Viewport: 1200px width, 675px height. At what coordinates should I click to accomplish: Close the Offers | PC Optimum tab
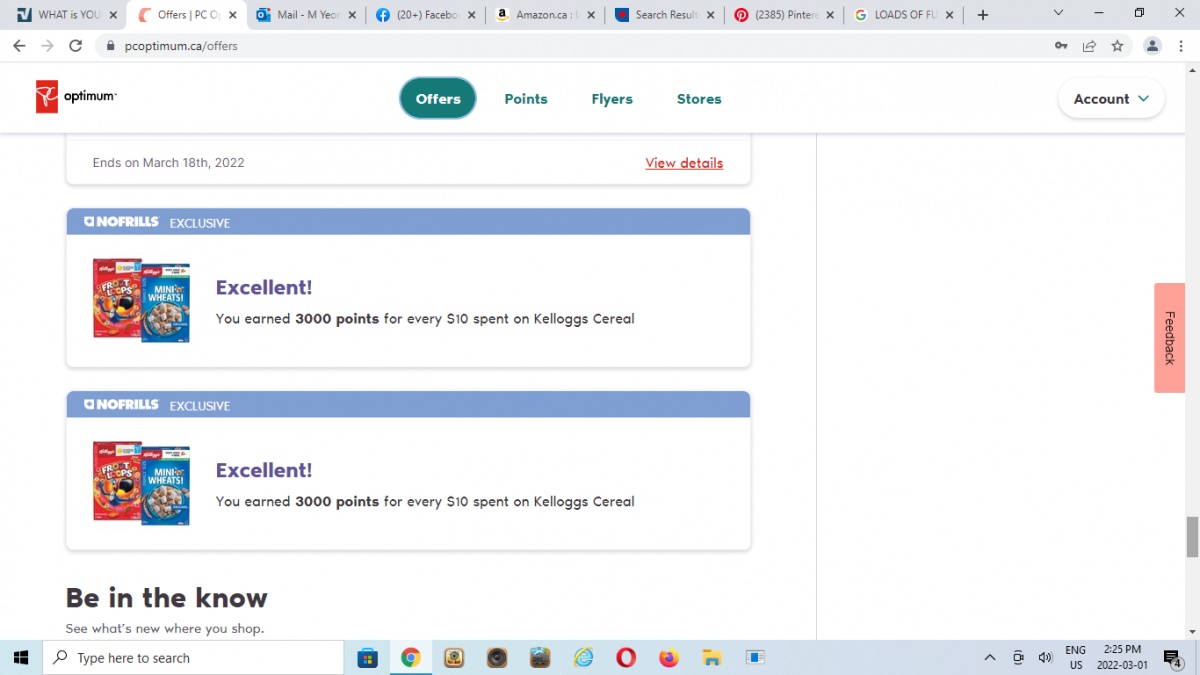(233, 15)
